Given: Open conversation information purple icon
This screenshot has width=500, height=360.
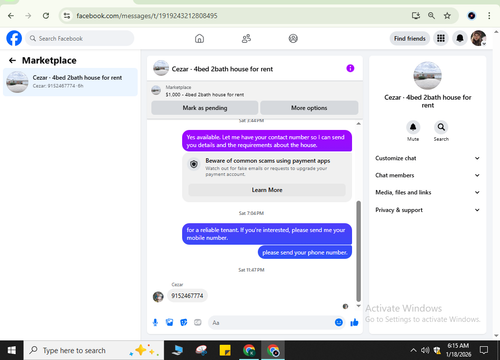Looking at the screenshot, I should [x=350, y=68].
